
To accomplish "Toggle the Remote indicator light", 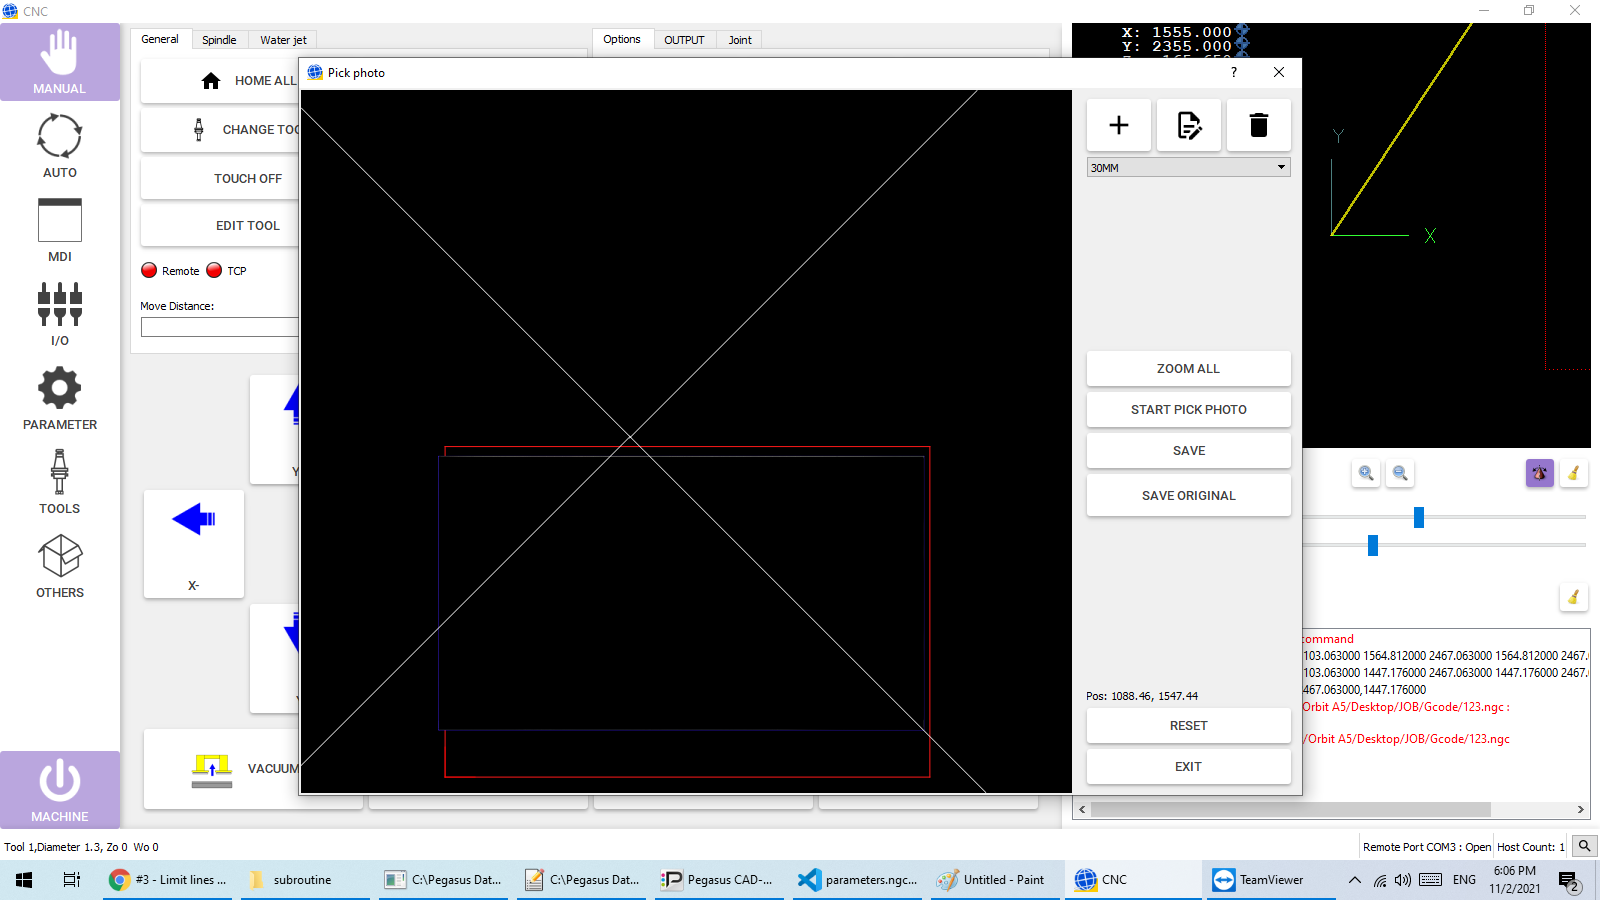I will (149, 270).
